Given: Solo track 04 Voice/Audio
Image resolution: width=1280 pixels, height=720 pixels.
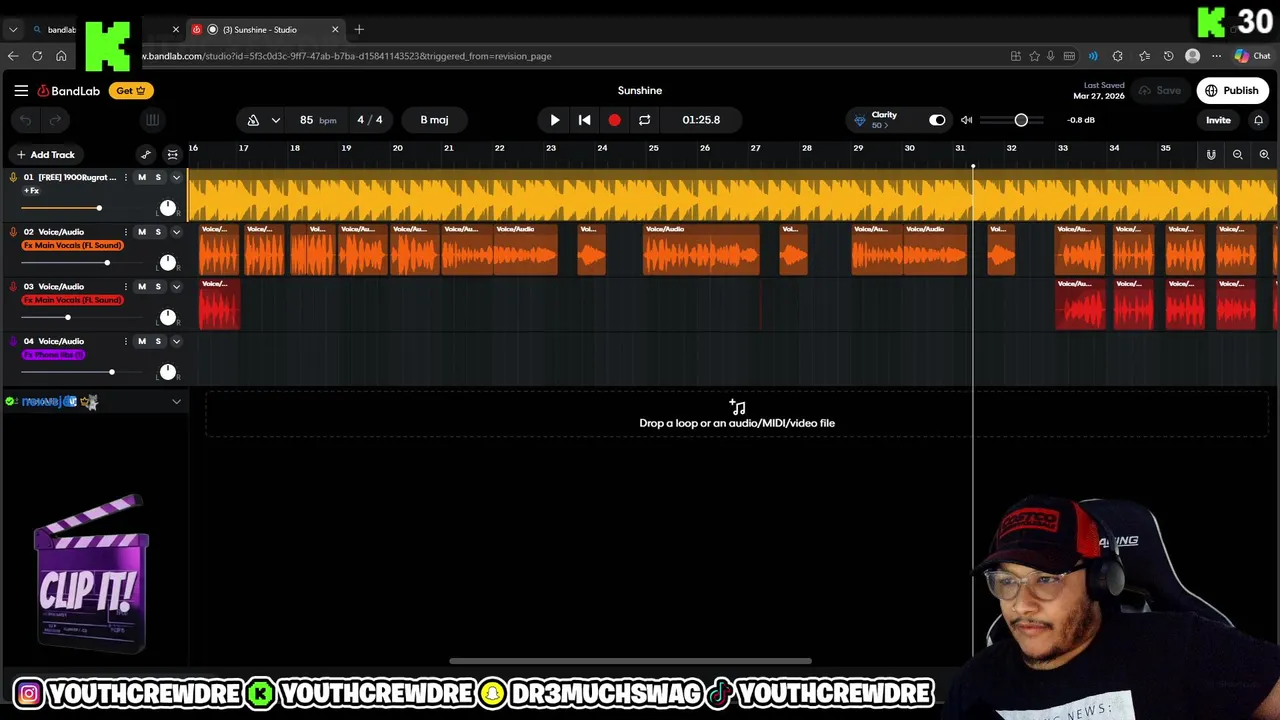Looking at the screenshot, I should click(157, 342).
